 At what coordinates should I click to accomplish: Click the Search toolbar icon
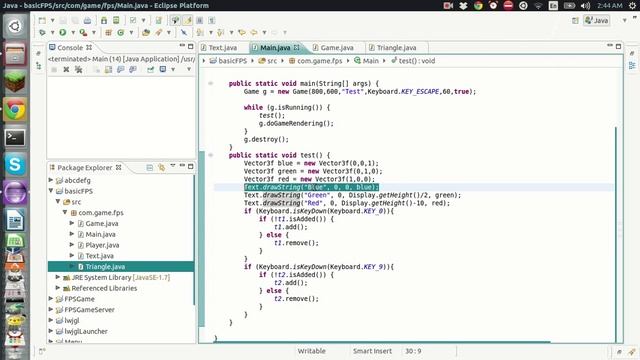[158, 33]
